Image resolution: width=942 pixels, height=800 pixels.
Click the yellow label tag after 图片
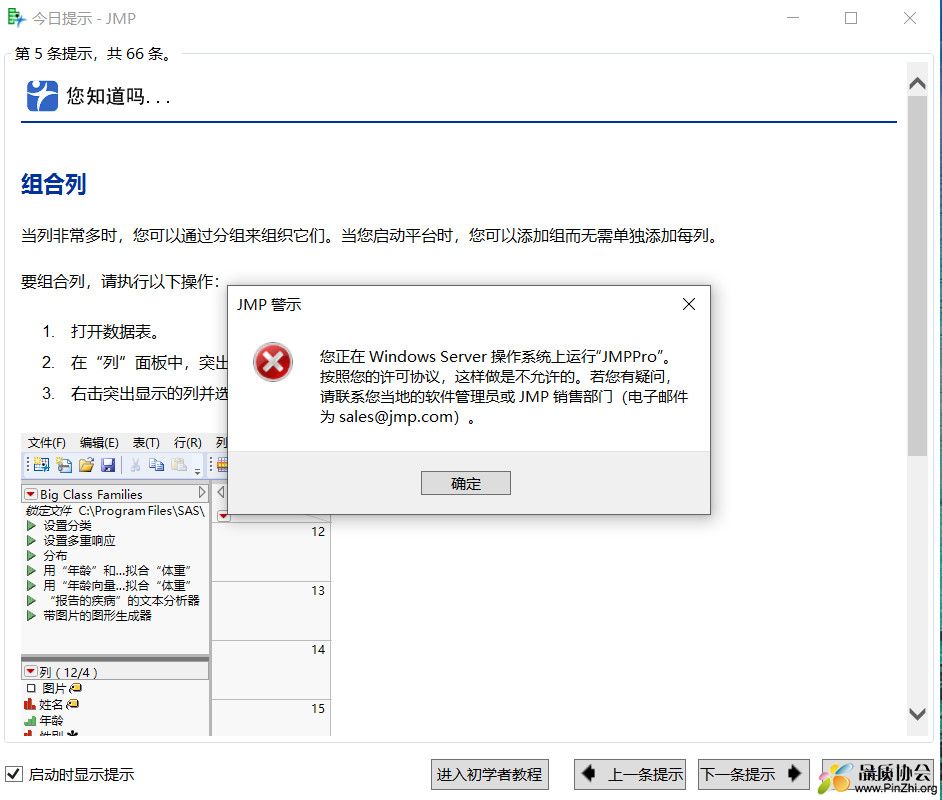[76, 688]
